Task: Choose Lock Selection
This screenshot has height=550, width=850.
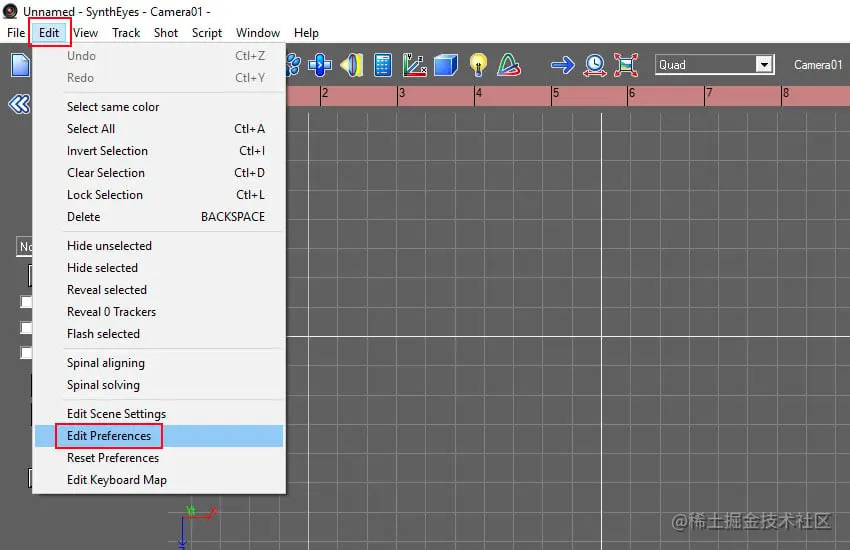Action: point(159,195)
